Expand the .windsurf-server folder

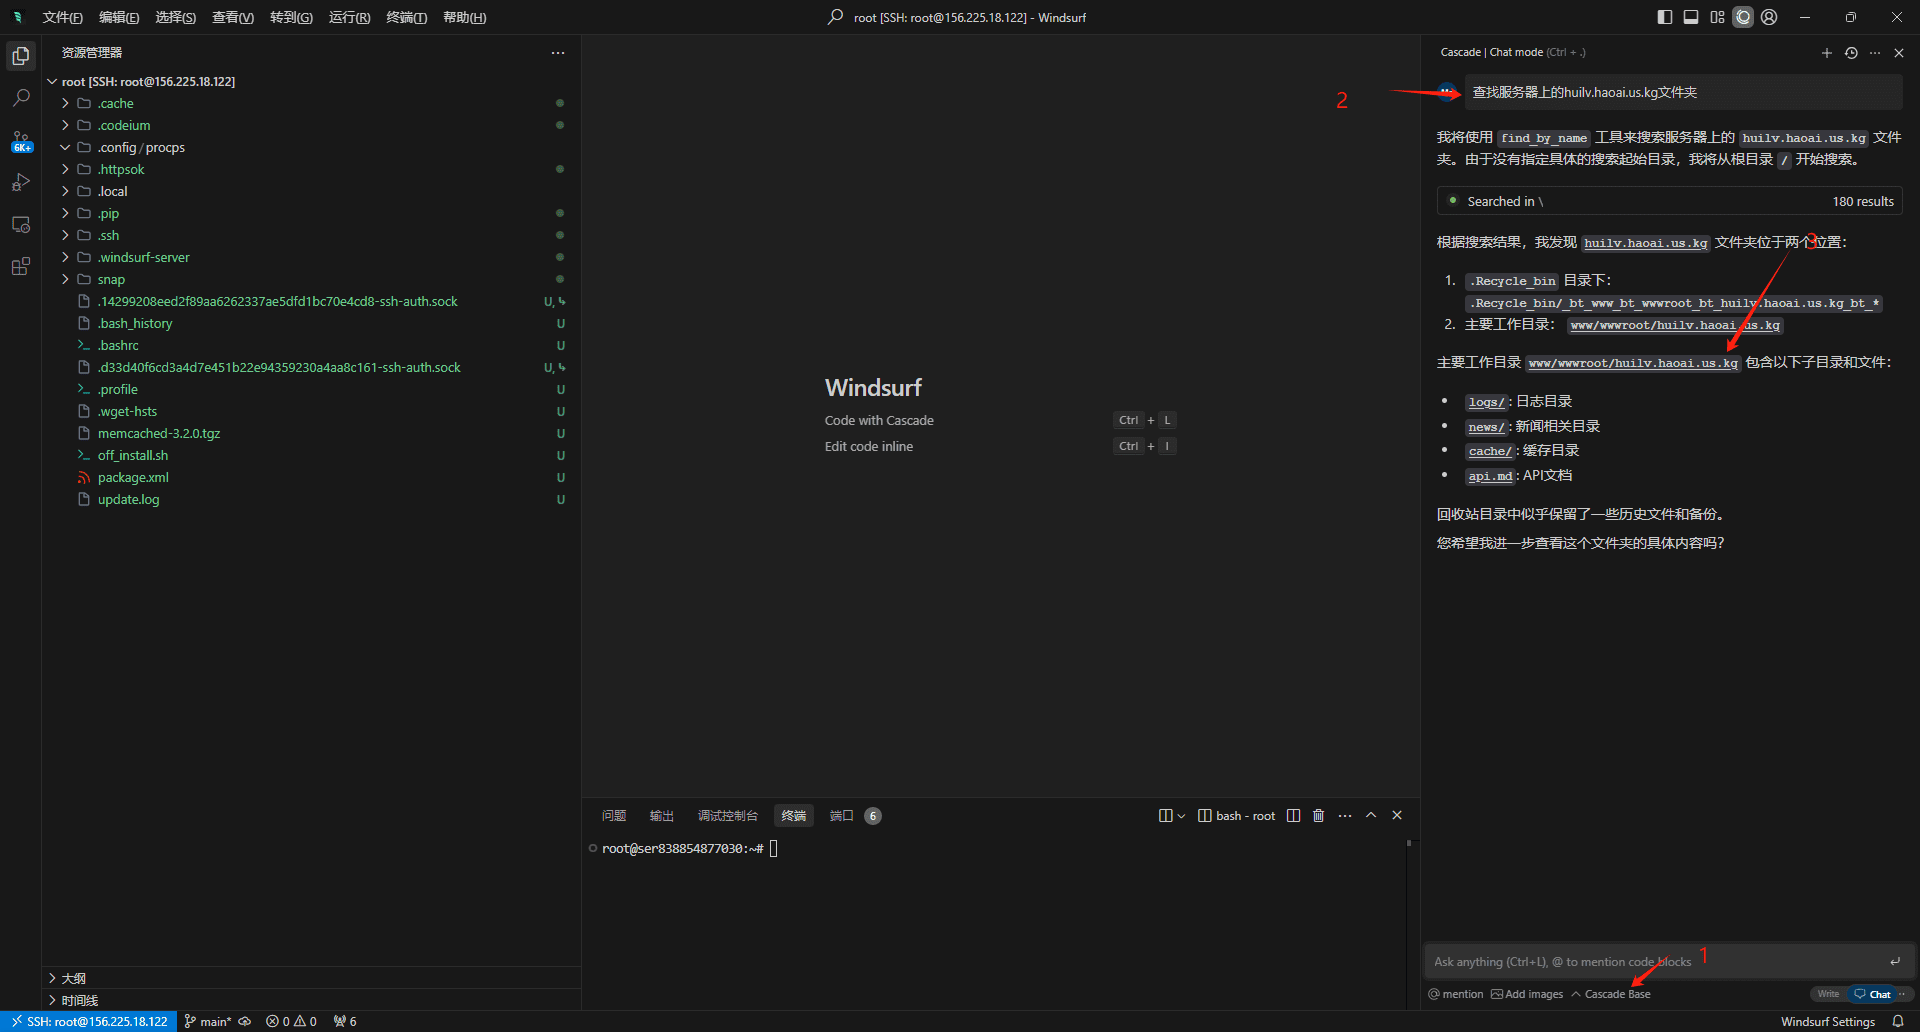click(310, 257)
